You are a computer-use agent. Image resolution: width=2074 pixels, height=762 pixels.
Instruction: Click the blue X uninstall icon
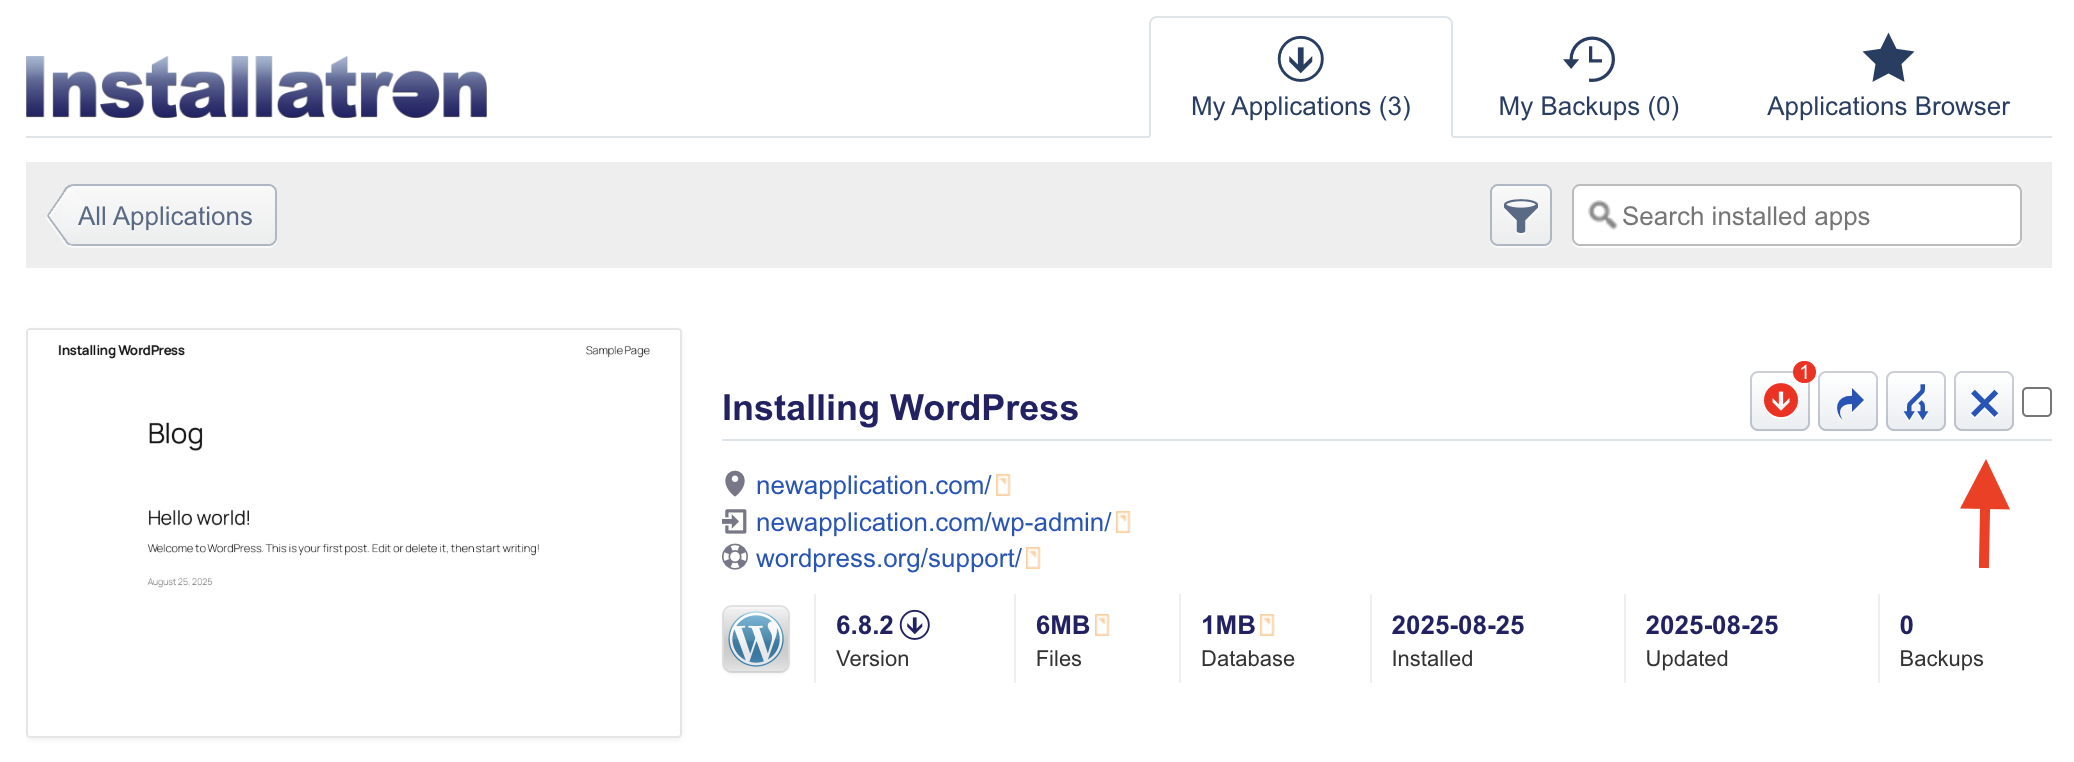click(x=1984, y=401)
